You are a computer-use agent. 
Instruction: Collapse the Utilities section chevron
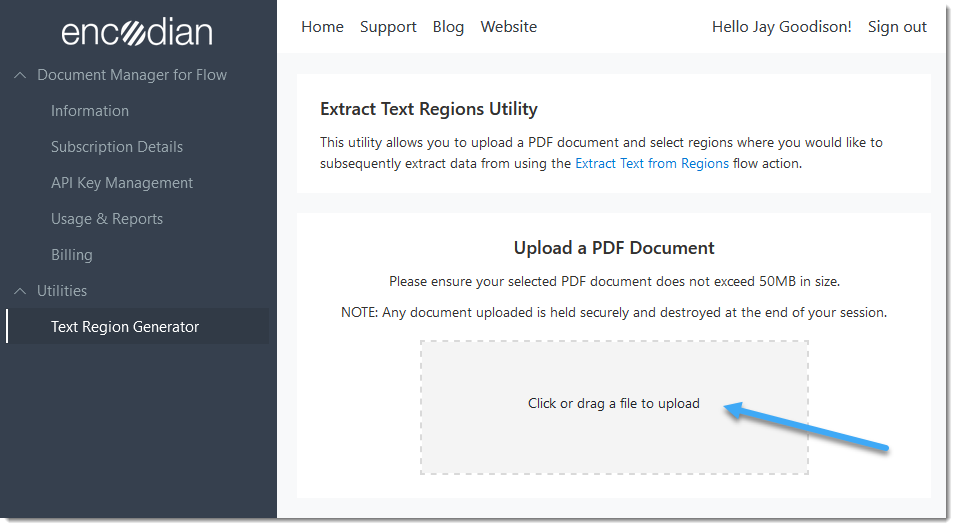tap(20, 291)
